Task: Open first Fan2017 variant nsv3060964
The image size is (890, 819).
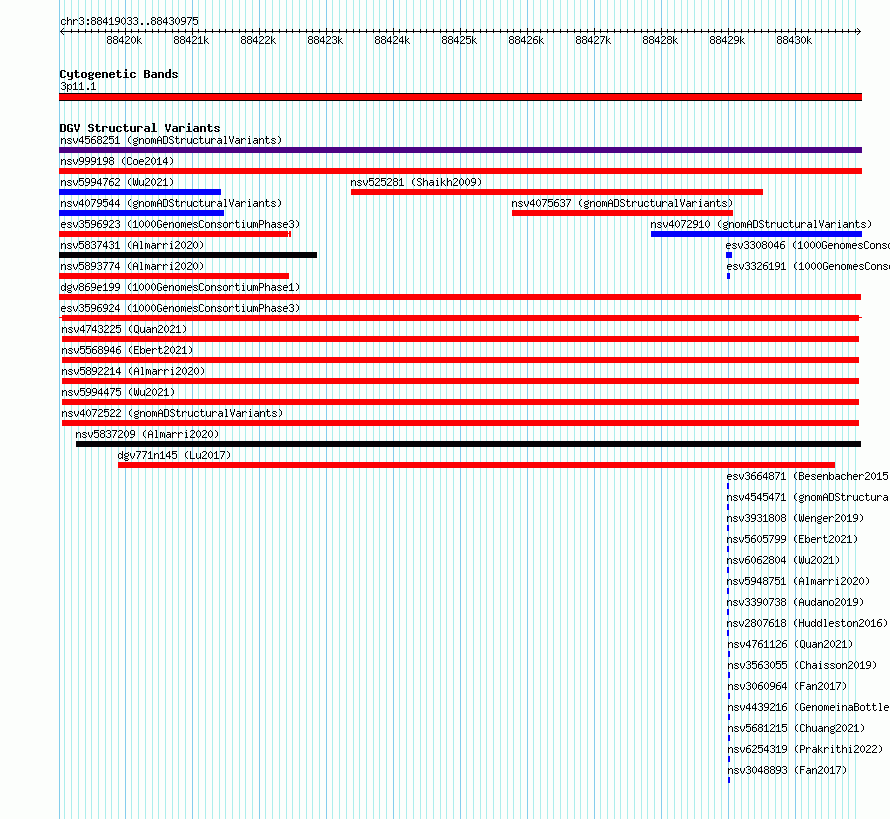Action: click(x=787, y=686)
